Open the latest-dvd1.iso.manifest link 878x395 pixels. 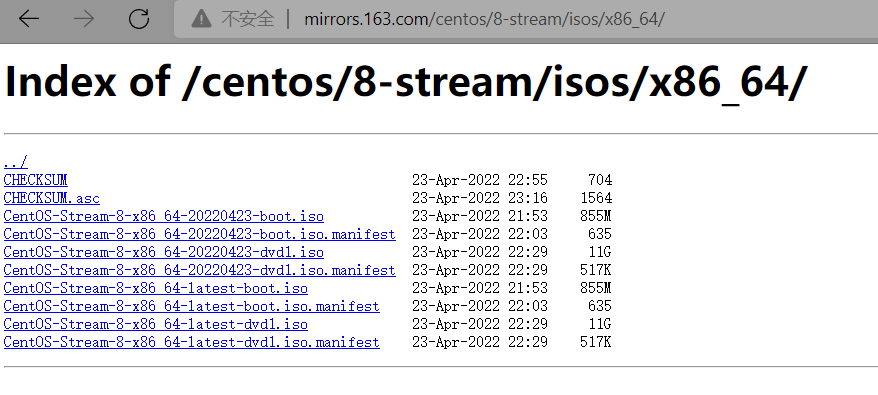(192, 342)
